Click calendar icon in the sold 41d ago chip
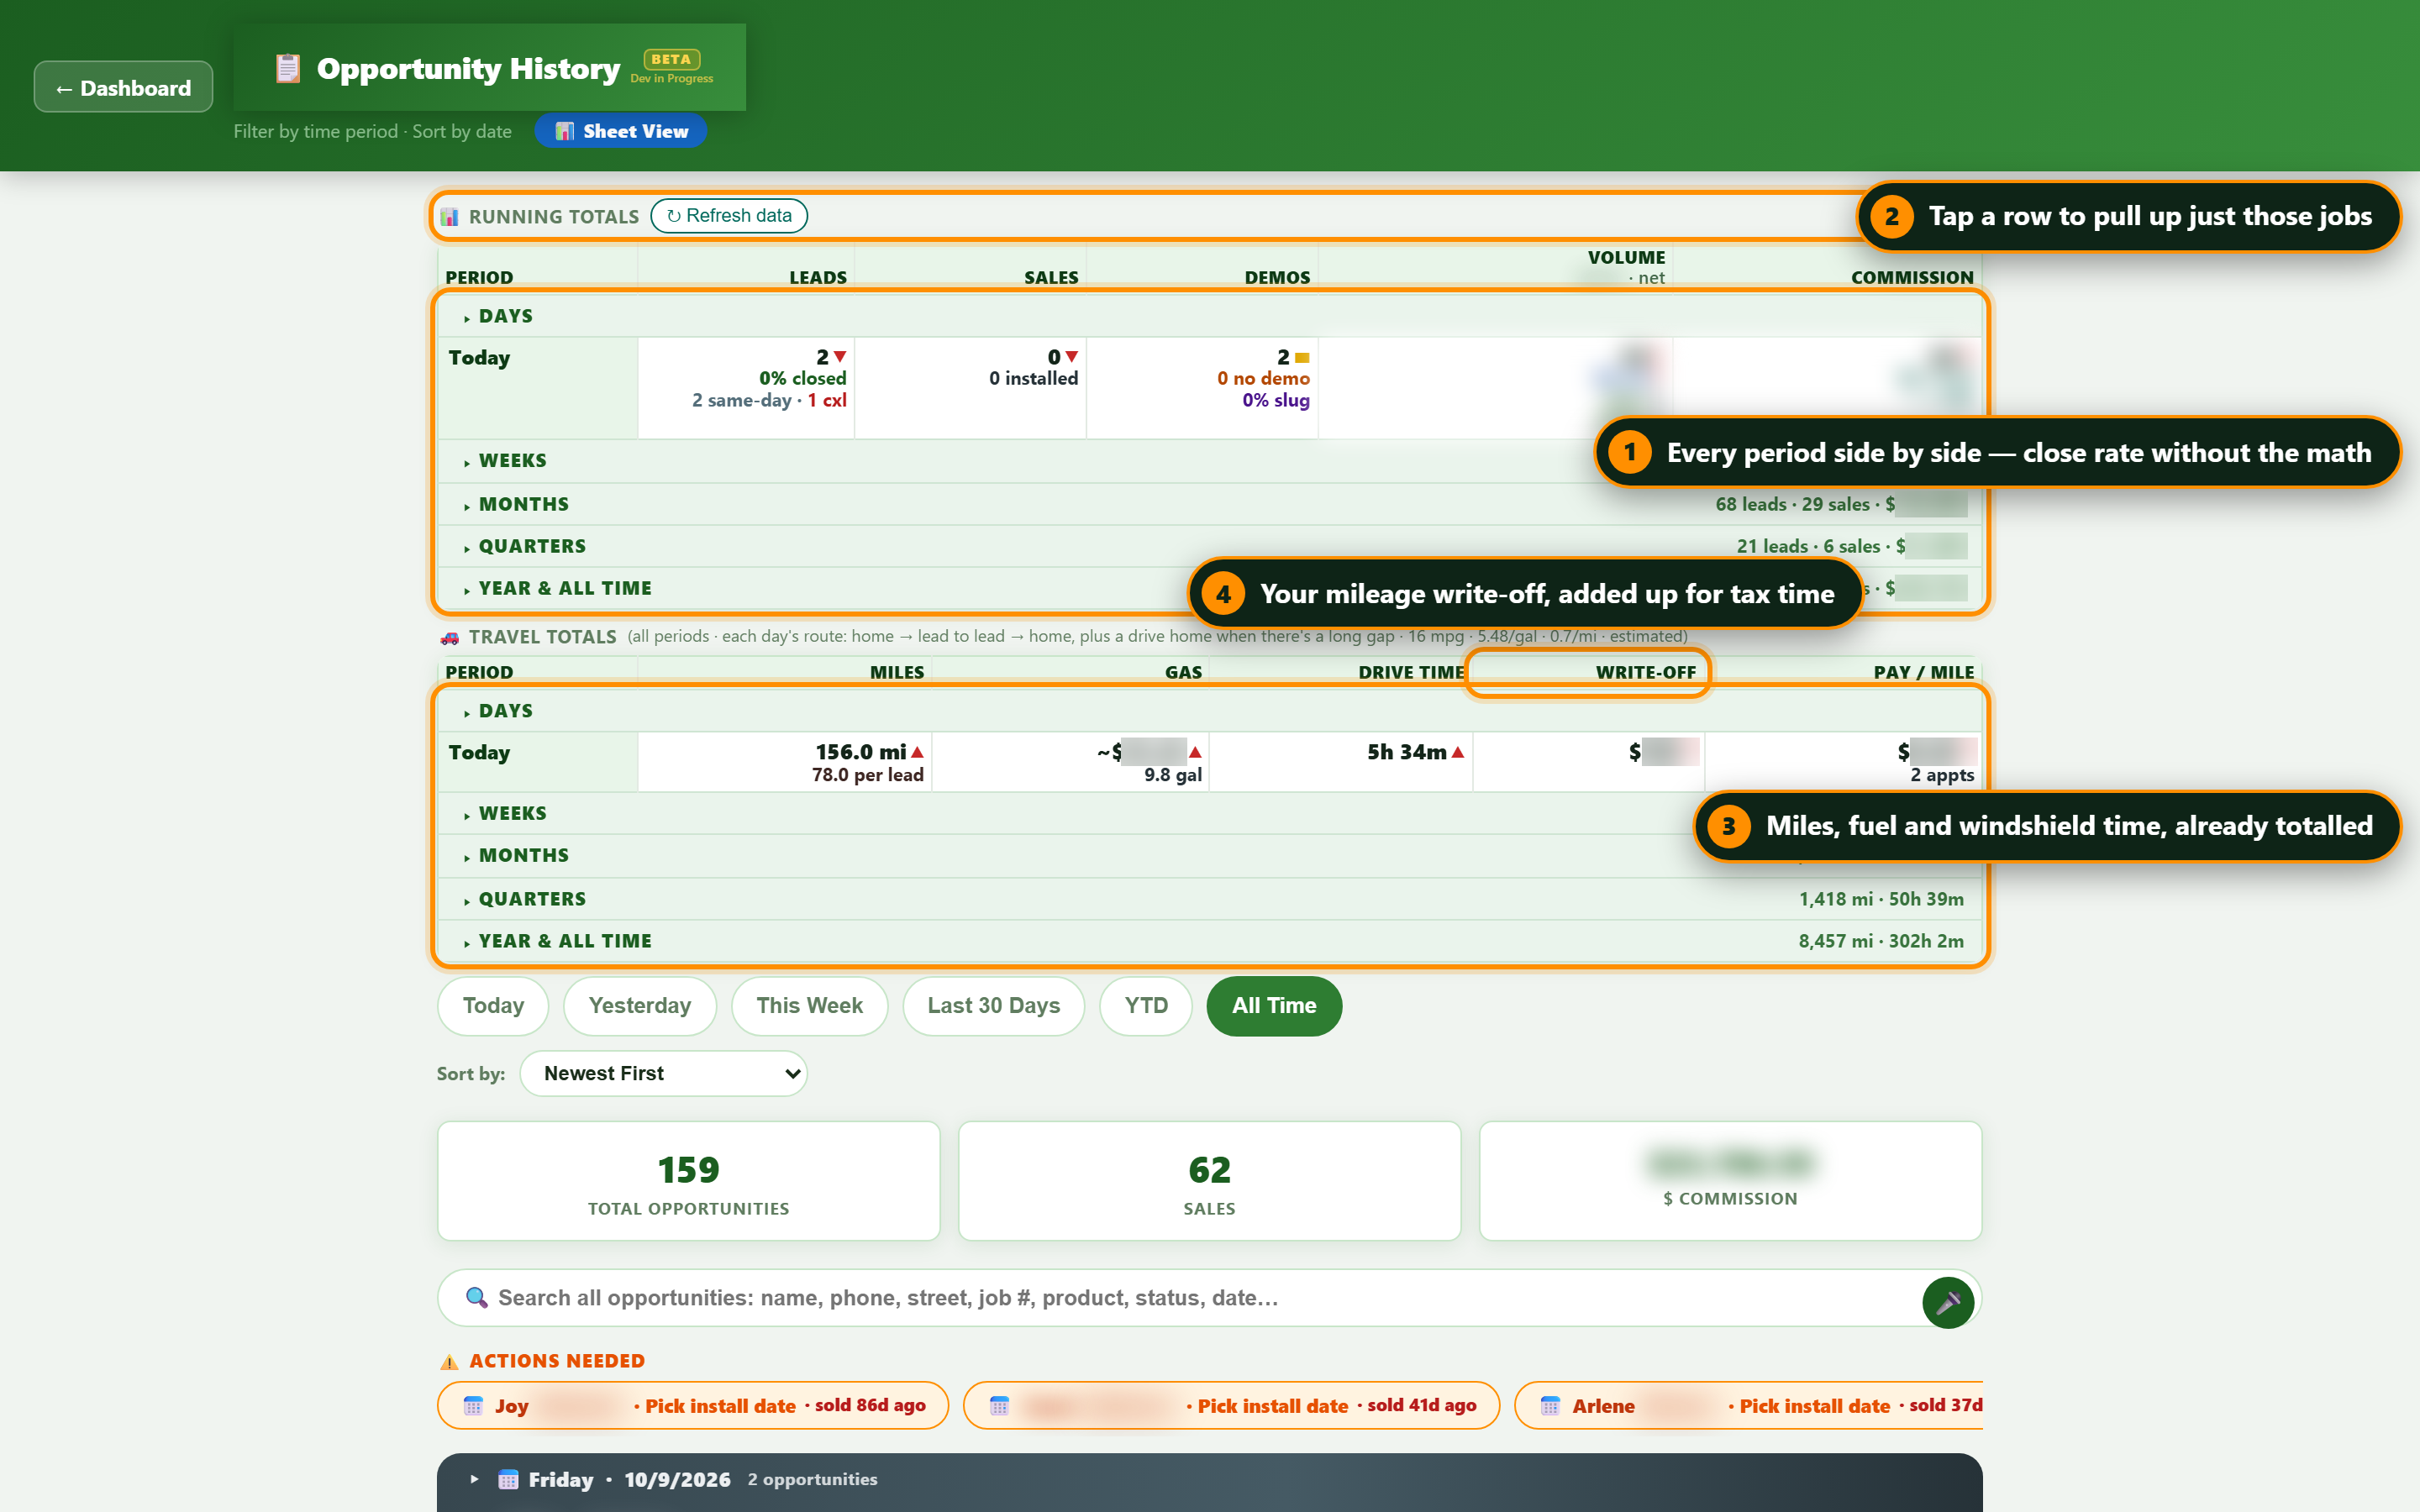 (999, 1405)
